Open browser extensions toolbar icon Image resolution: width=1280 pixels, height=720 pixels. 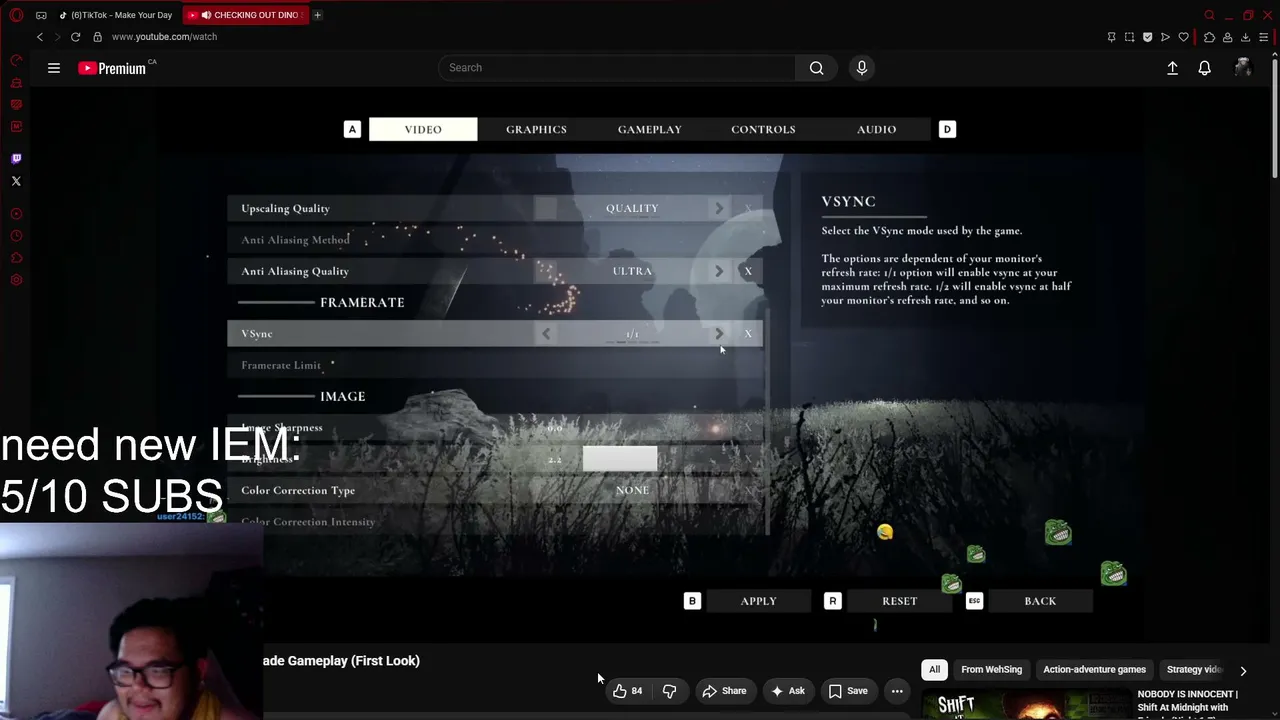(1209, 37)
